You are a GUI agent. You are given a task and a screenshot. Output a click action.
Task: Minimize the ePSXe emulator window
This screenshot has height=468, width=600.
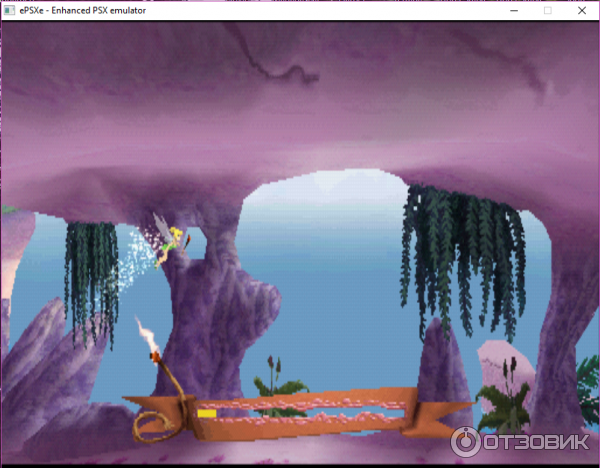513,9
